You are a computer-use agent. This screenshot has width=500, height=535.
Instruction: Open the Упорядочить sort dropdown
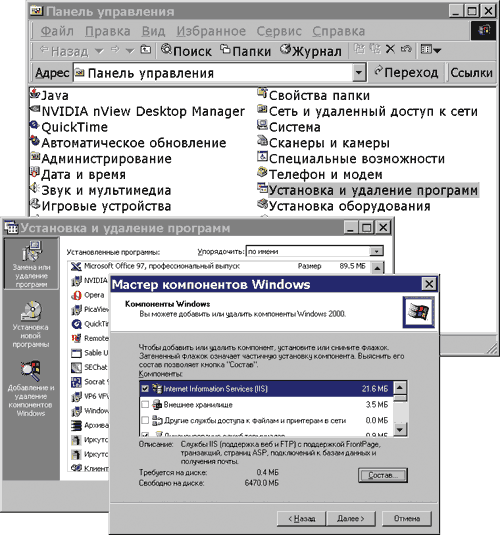point(376,251)
